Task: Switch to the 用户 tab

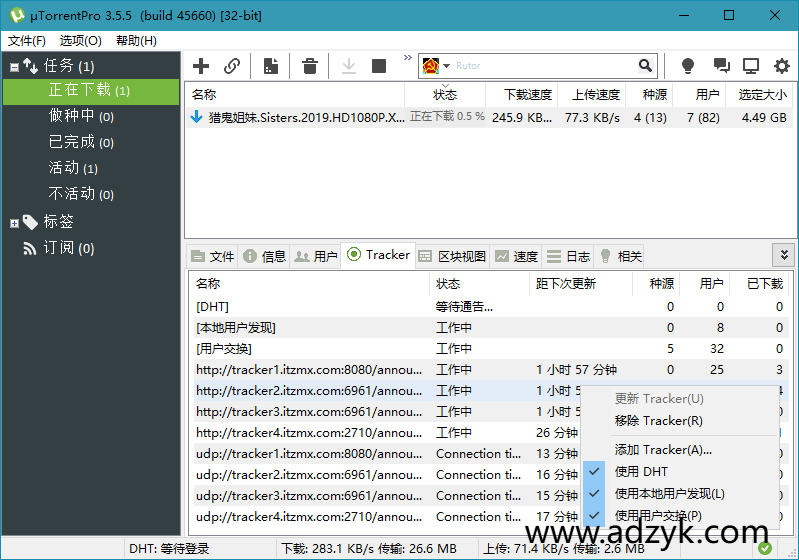Action: [316, 256]
